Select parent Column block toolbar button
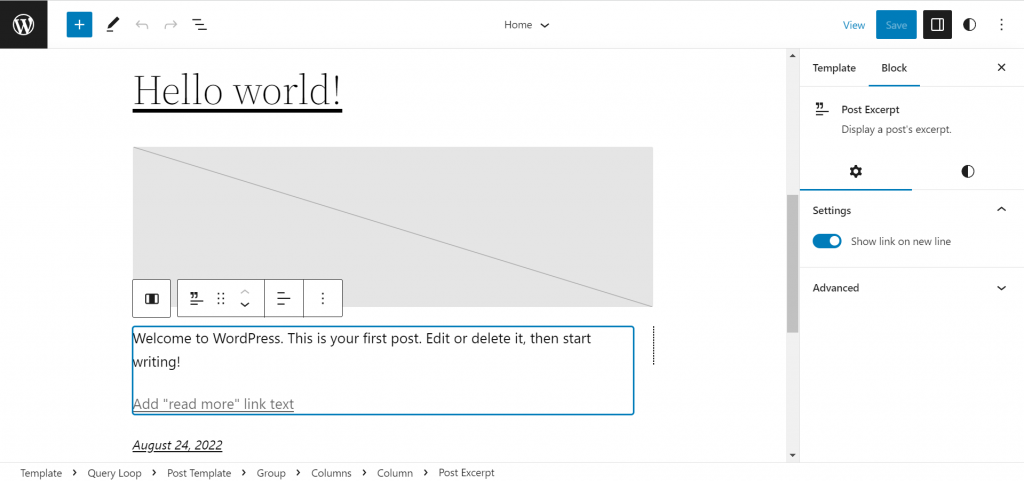Viewport: 1024px width, 481px height. click(x=152, y=298)
